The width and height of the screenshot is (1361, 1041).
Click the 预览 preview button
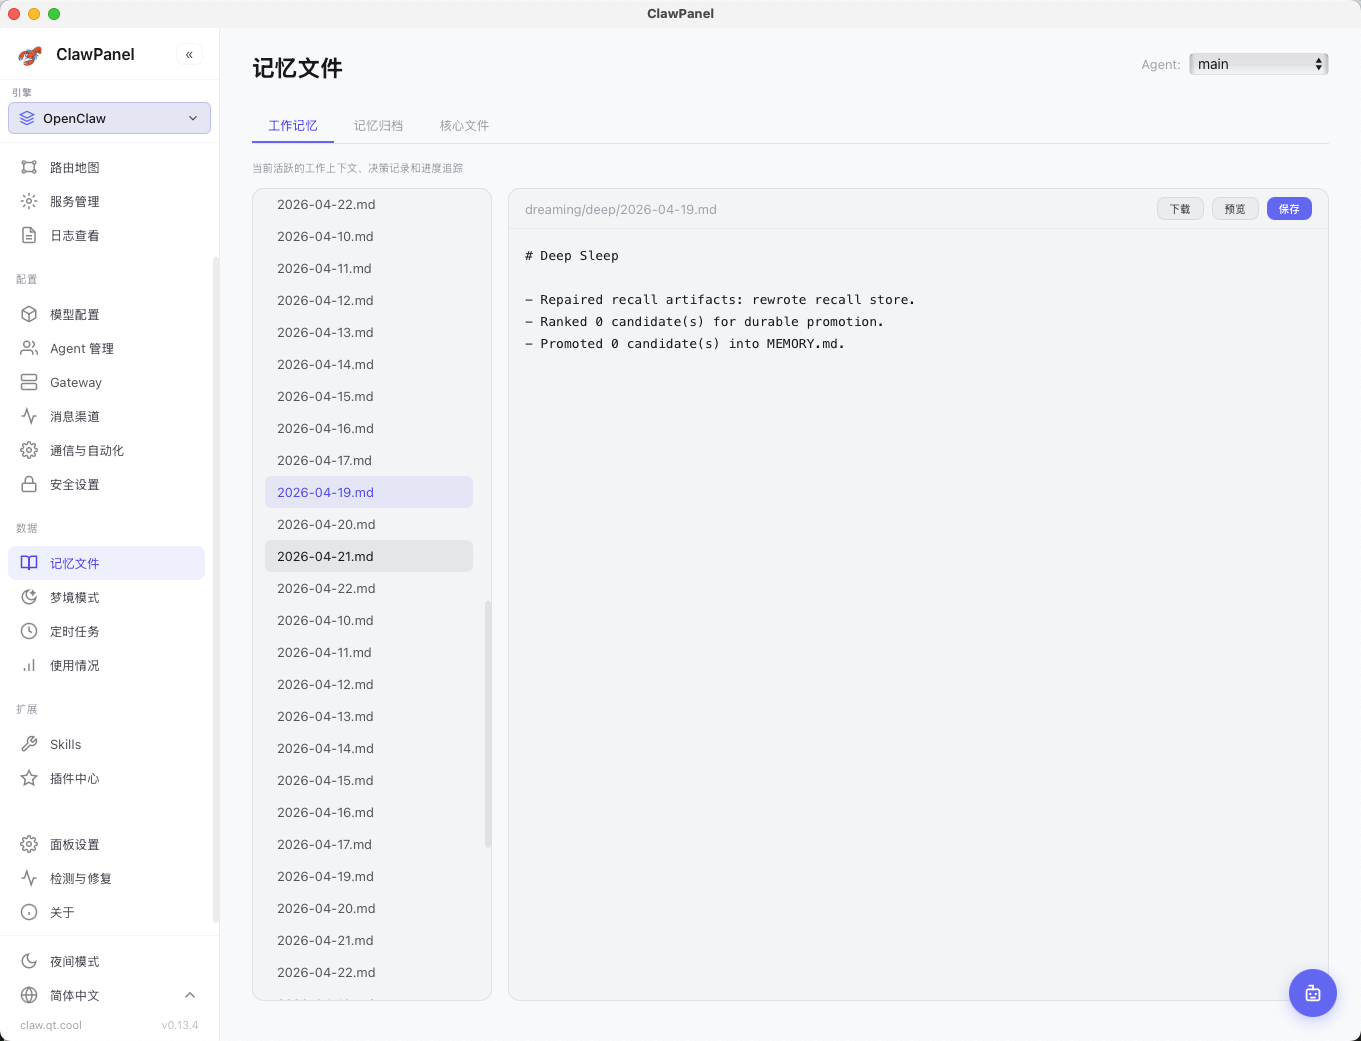click(x=1234, y=209)
